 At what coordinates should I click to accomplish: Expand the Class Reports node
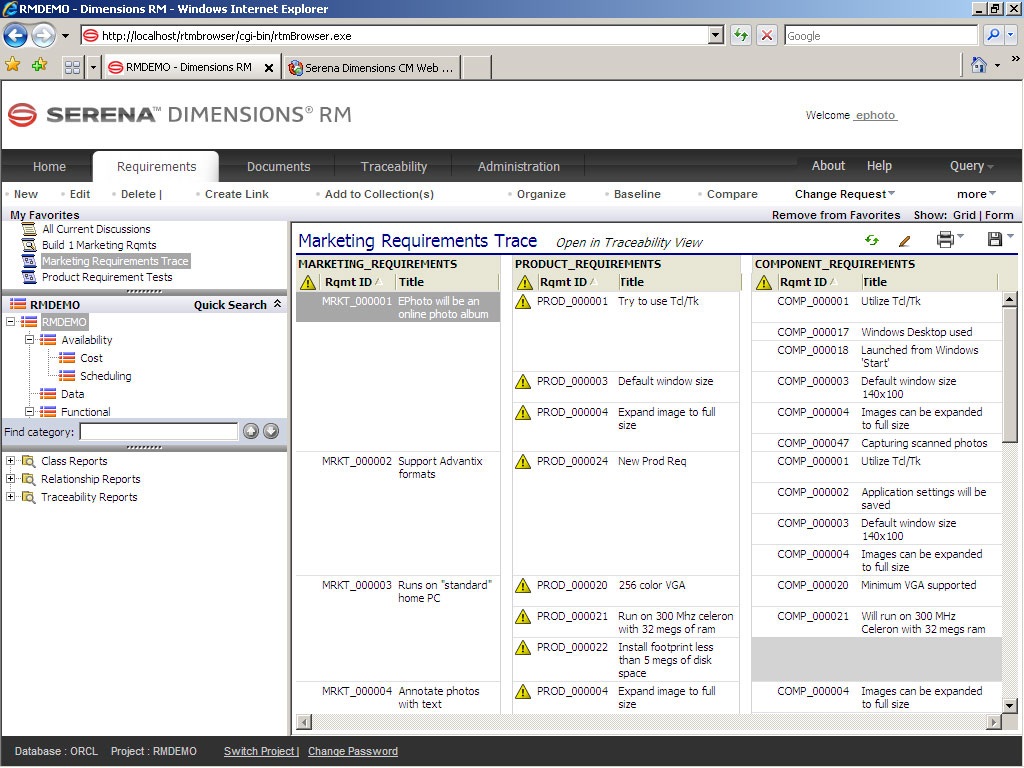10,460
